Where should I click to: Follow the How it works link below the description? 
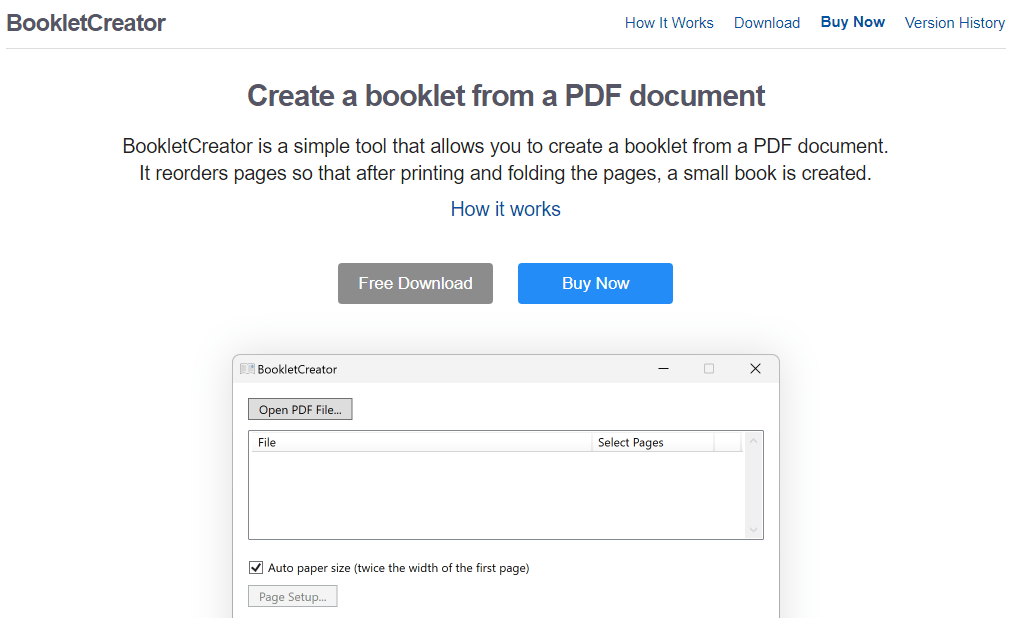coord(505,209)
